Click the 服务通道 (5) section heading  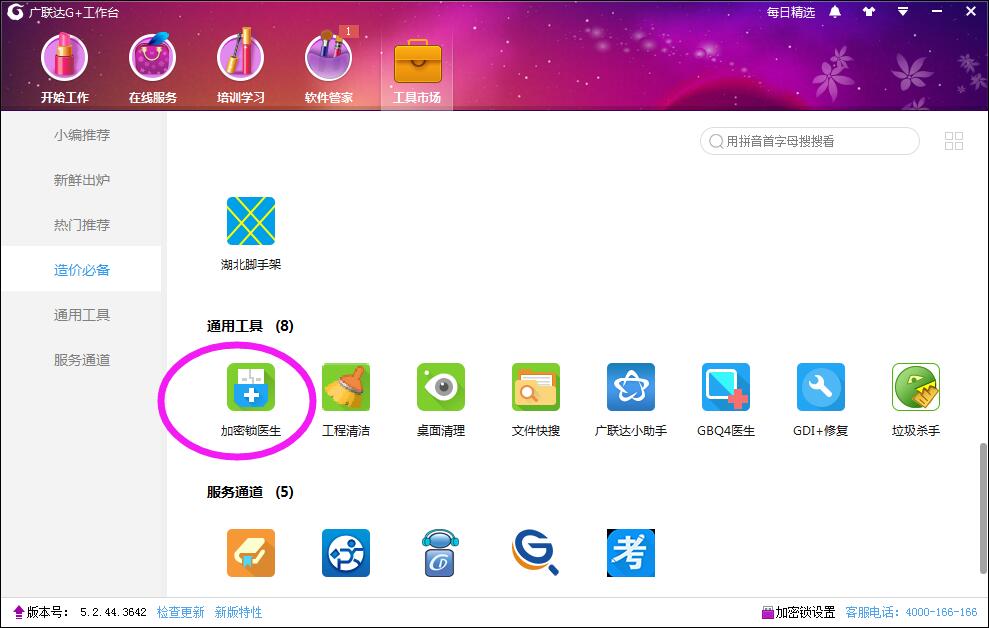tap(250, 491)
